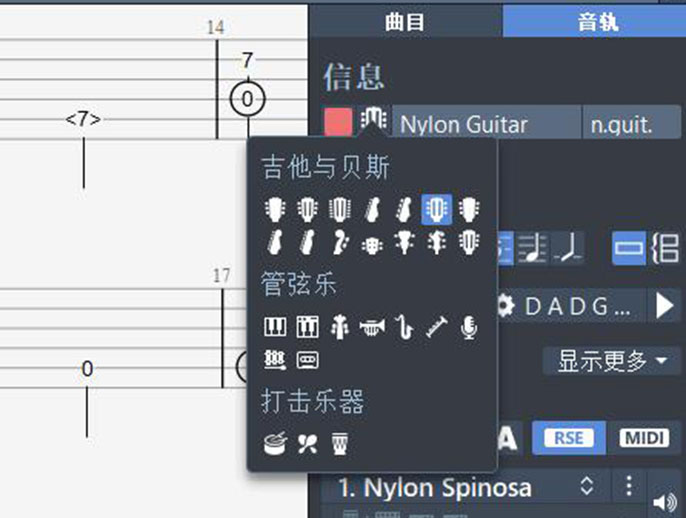Image resolution: width=686 pixels, height=518 pixels.
Task: Choose solid headstock icon right of highlighted icon
Action: click(x=469, y=209)
